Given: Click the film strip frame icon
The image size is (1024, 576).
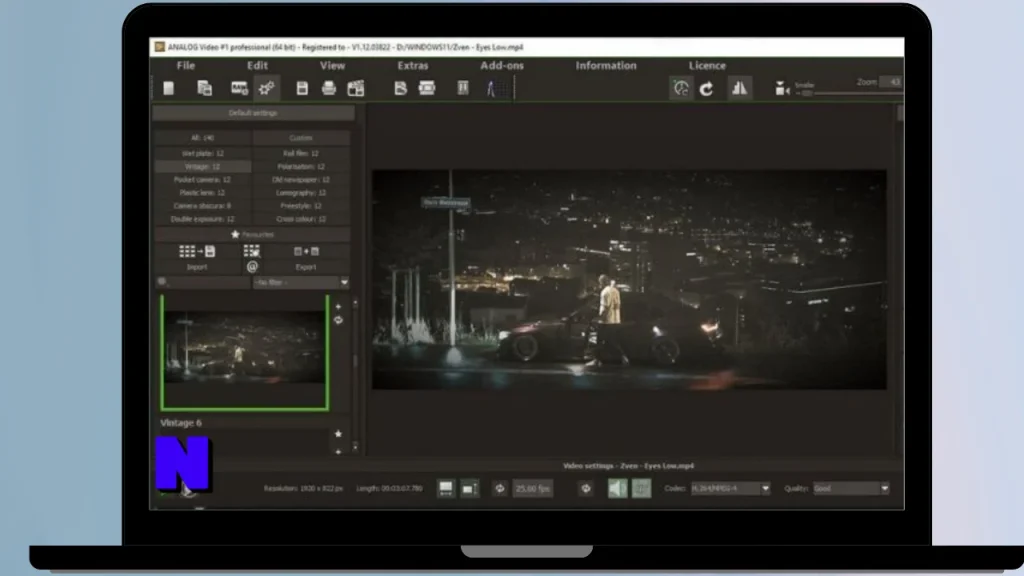Looking at the screenshot, I should (427, 88).
